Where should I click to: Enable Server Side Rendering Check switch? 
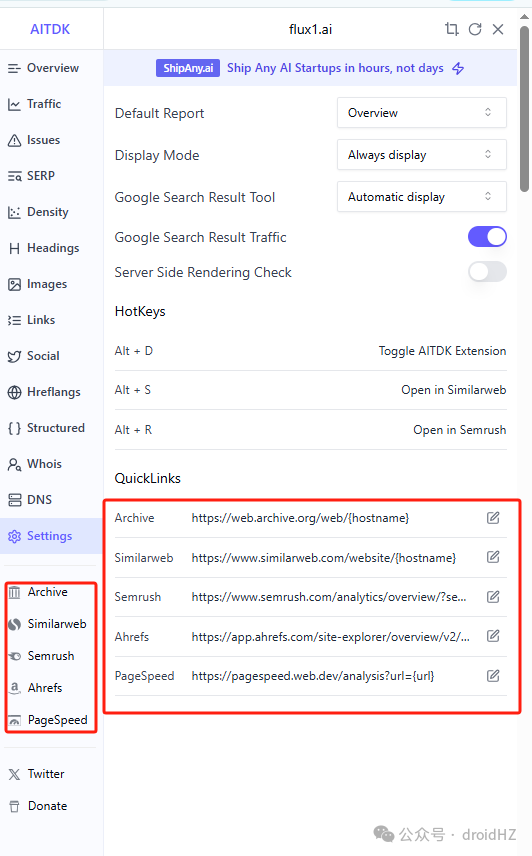487,272
